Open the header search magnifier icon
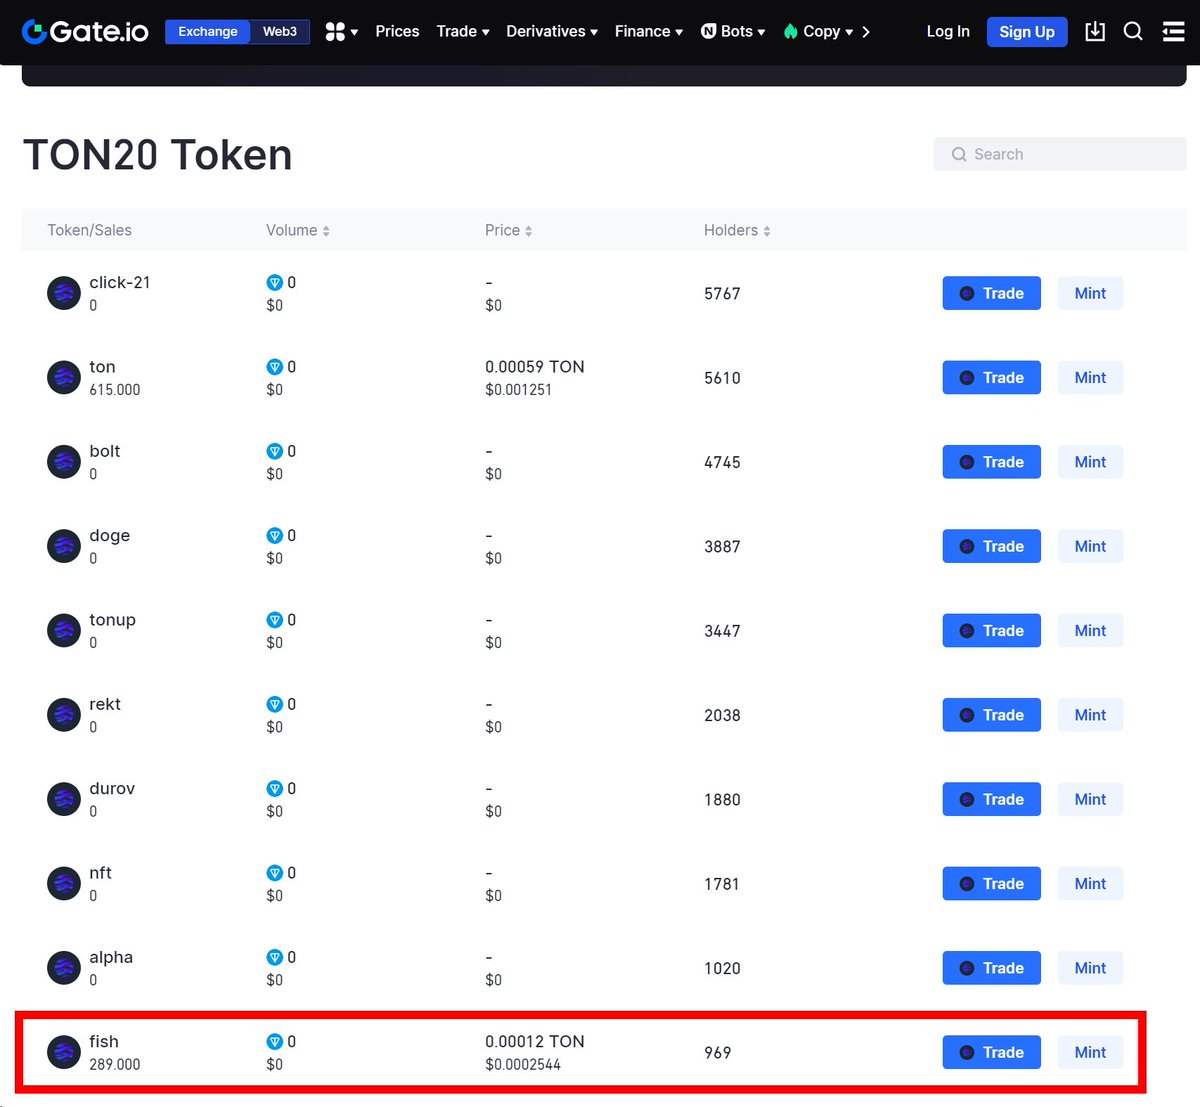Viewport: 1200px width, 1107px height. pyautogui.click(x=1133, y=32)
